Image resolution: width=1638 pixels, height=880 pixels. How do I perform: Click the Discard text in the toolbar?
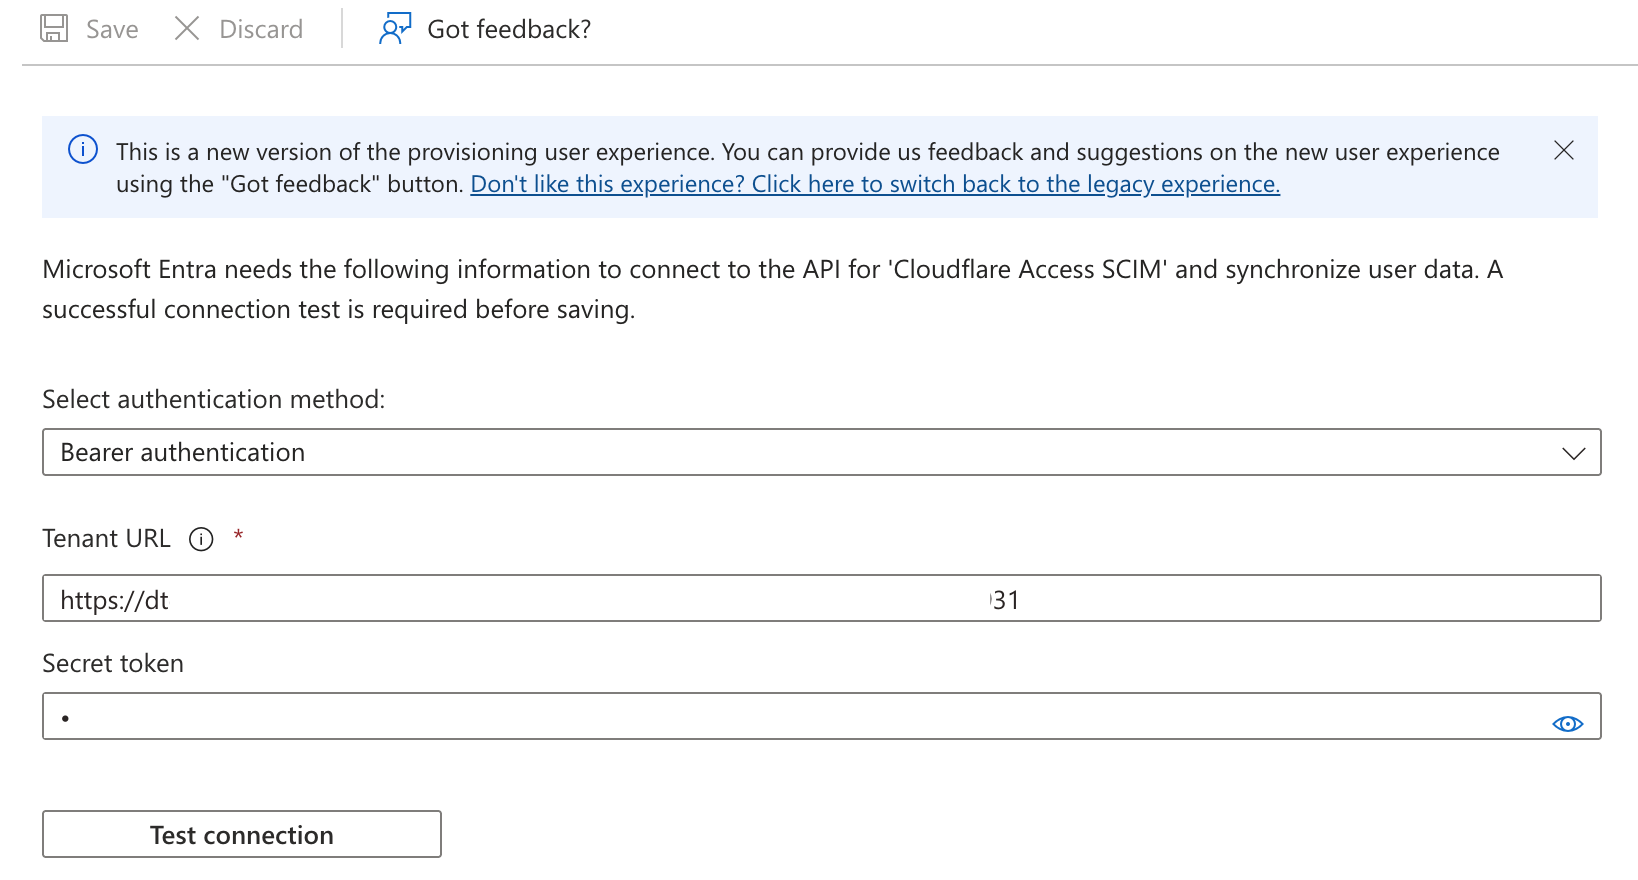point(261,30)
